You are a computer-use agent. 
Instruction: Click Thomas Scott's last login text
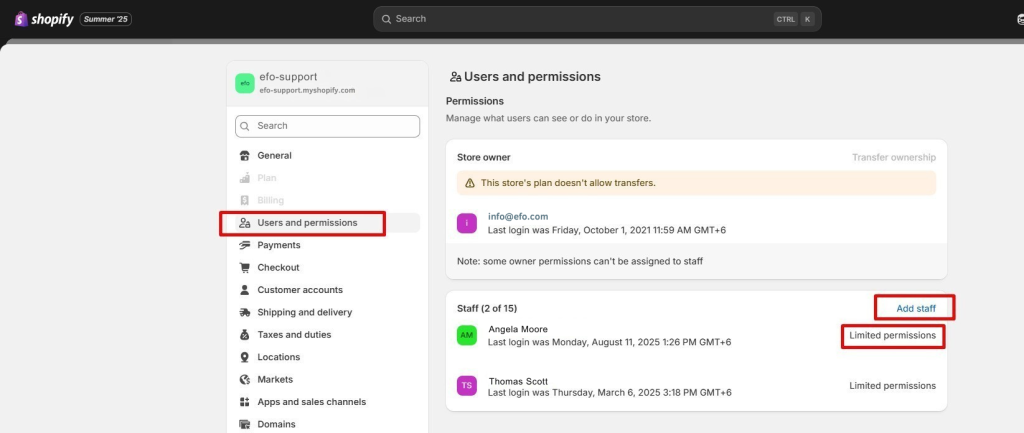click(609, 393)
